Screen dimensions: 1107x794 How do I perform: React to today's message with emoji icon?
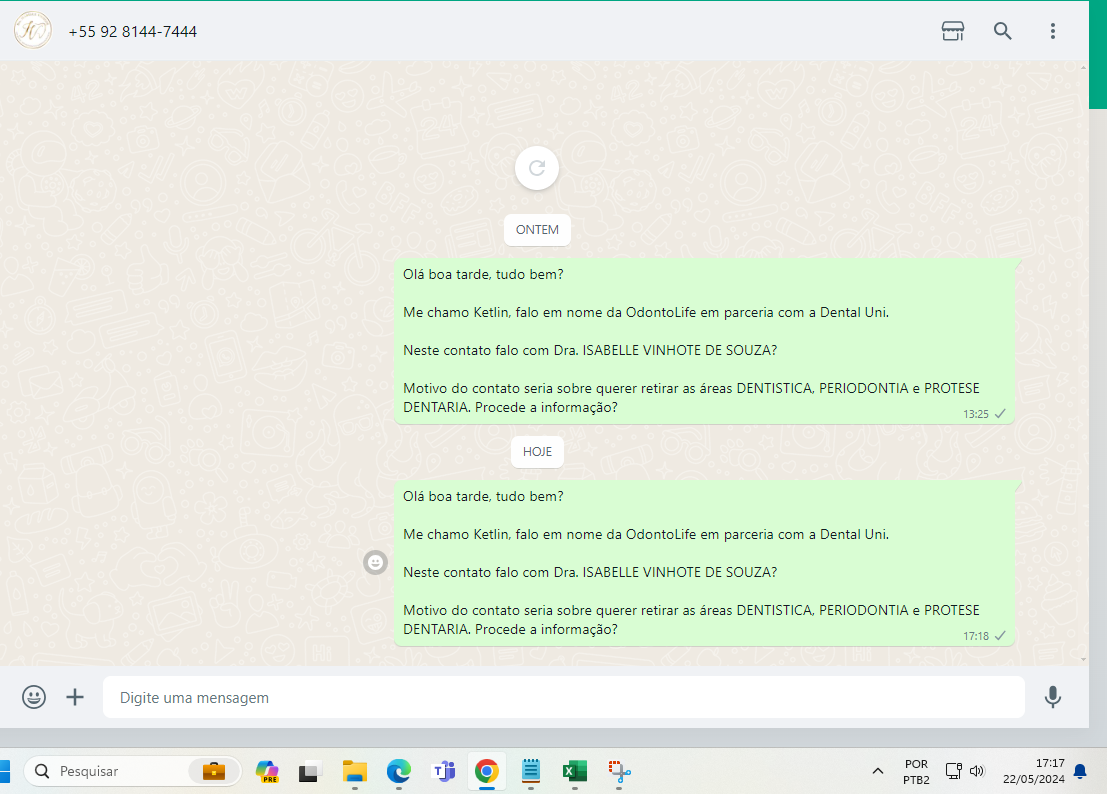(376, 563)
